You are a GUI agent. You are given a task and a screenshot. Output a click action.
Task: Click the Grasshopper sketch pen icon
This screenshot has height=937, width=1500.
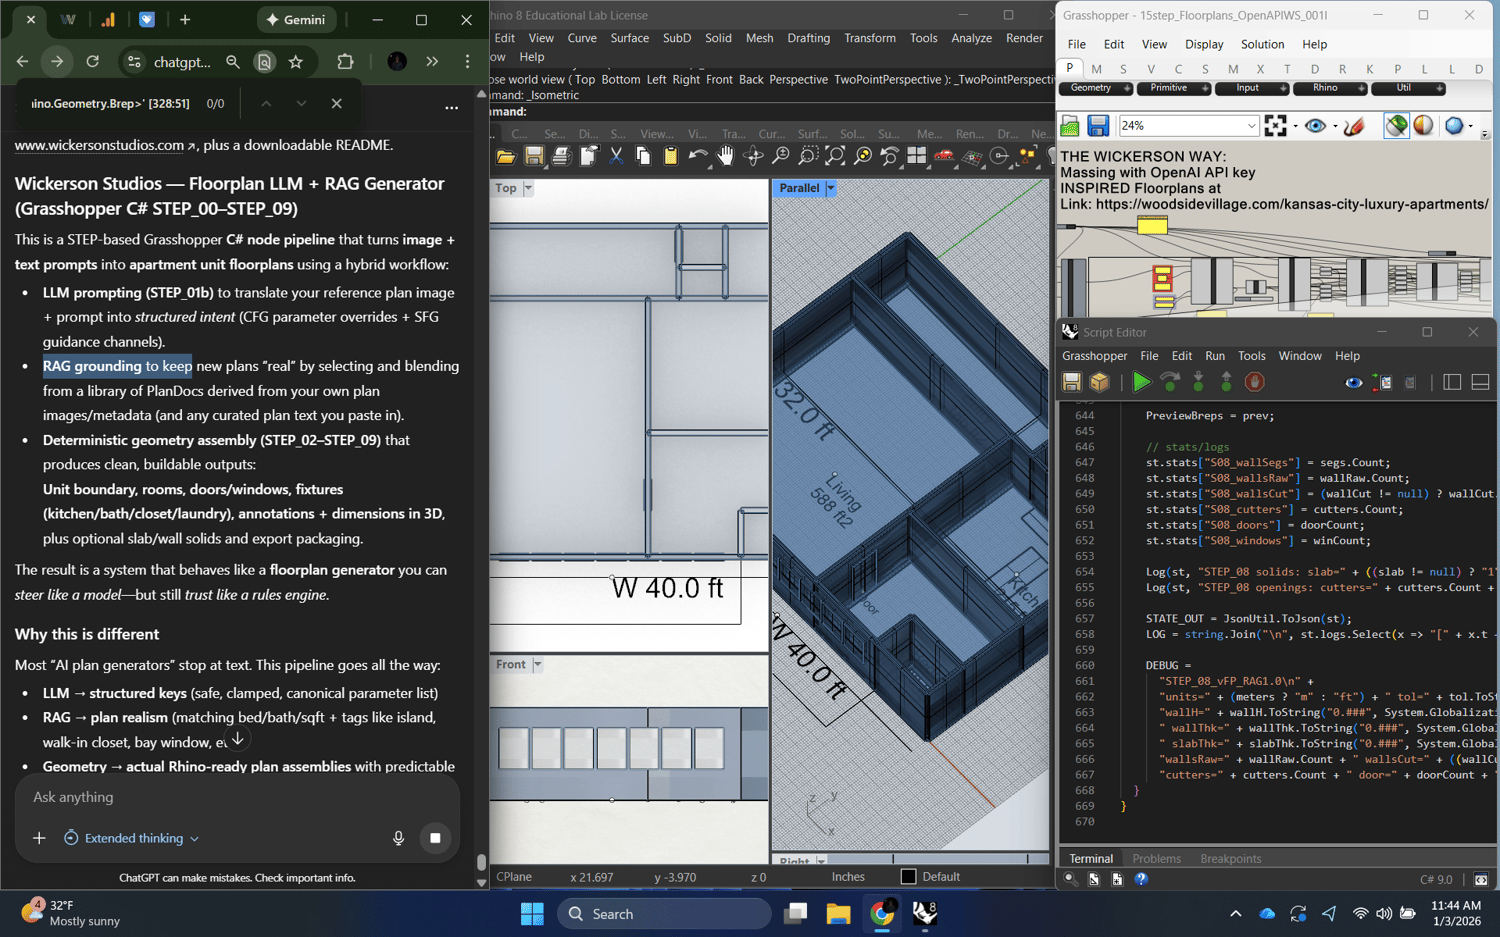click(x=1354, y=126)
